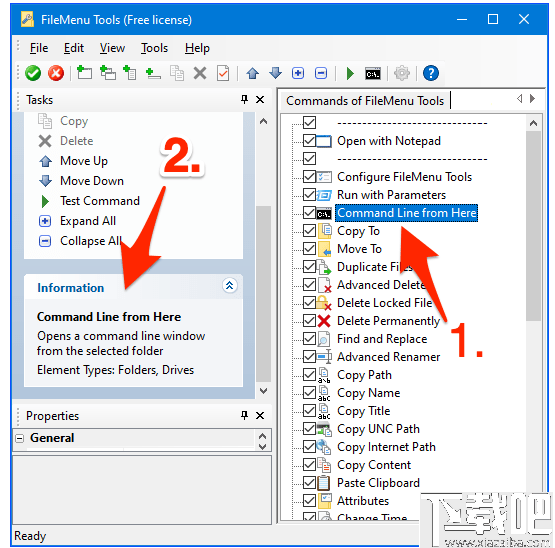Image resolution: width=555 pixels, height=548 pixels.
Task: Click the Add Submenu toolbar icon
Action: (108, 73)
